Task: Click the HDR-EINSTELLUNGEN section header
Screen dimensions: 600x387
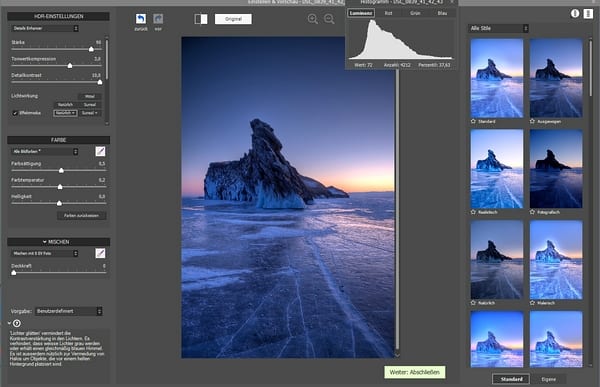Action: 59,16
